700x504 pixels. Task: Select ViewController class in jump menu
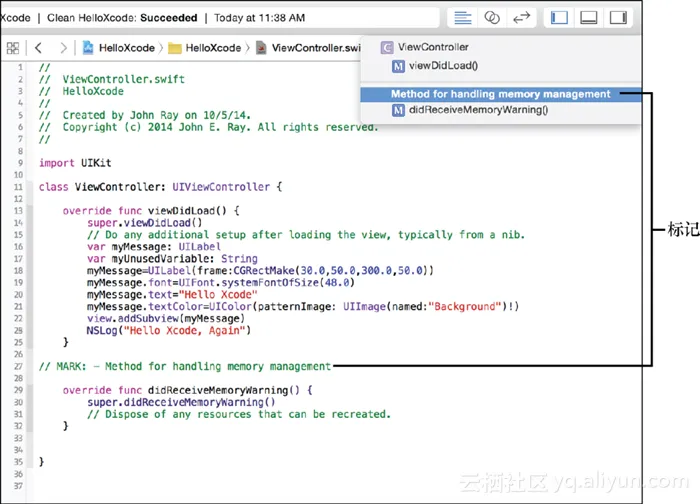click(x=433, y=47)
